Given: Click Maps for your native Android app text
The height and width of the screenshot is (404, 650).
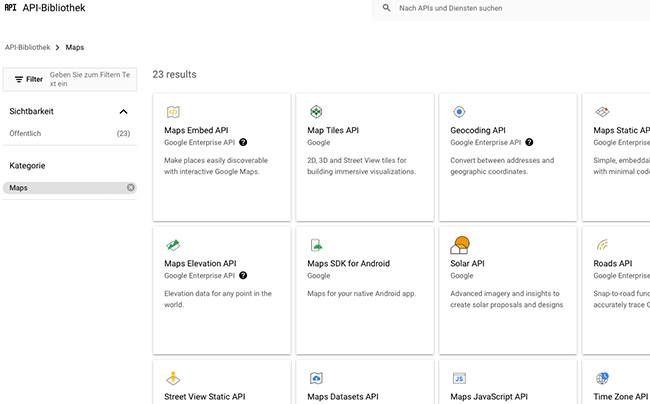Looking at the screenshot, I should coord(361,293).
